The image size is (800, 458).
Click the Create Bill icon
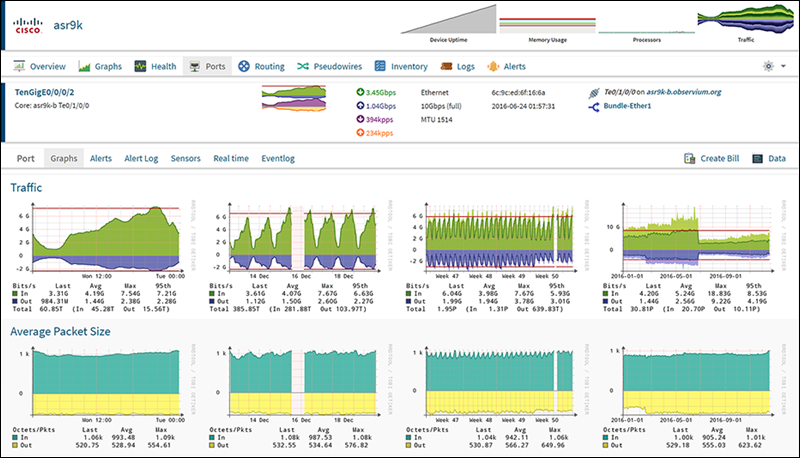click(x=689, y=159)
